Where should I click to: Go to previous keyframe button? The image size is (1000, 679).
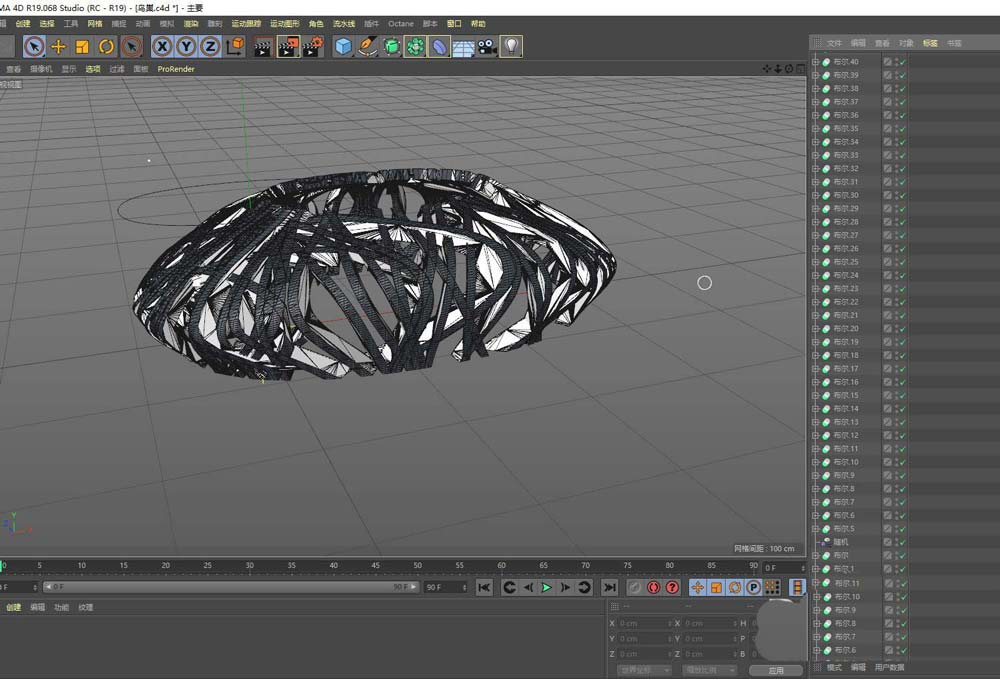[509, 587]
